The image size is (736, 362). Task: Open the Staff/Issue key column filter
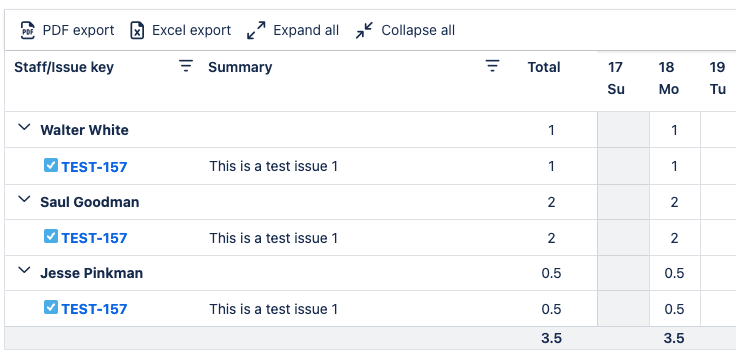click(x=186, y=66)
